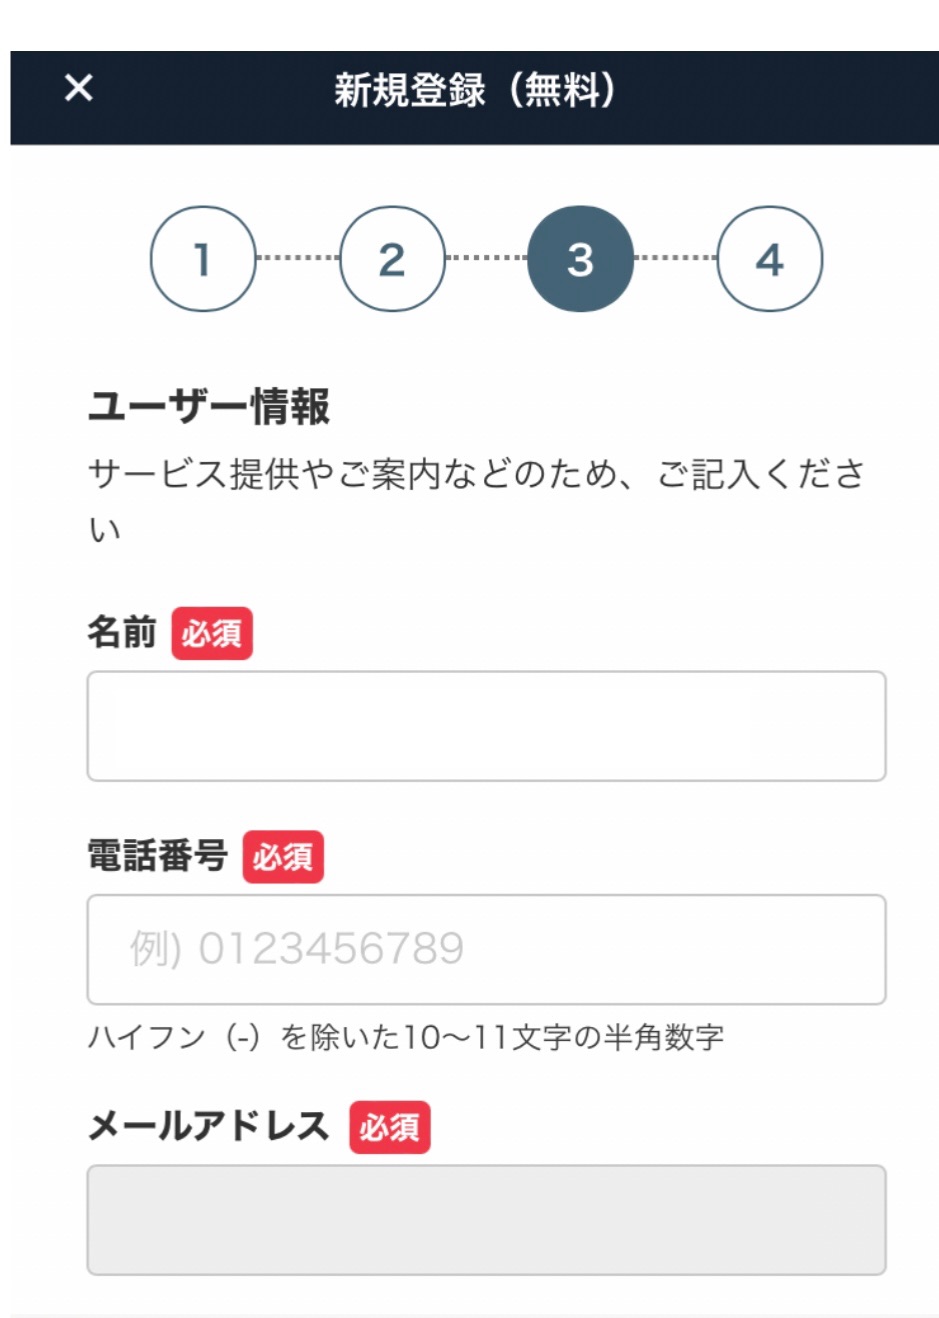The height and width of the screenshot is (1318, 939).
Task: Click the 電話番号 input field
Action: tap(487, 949)
